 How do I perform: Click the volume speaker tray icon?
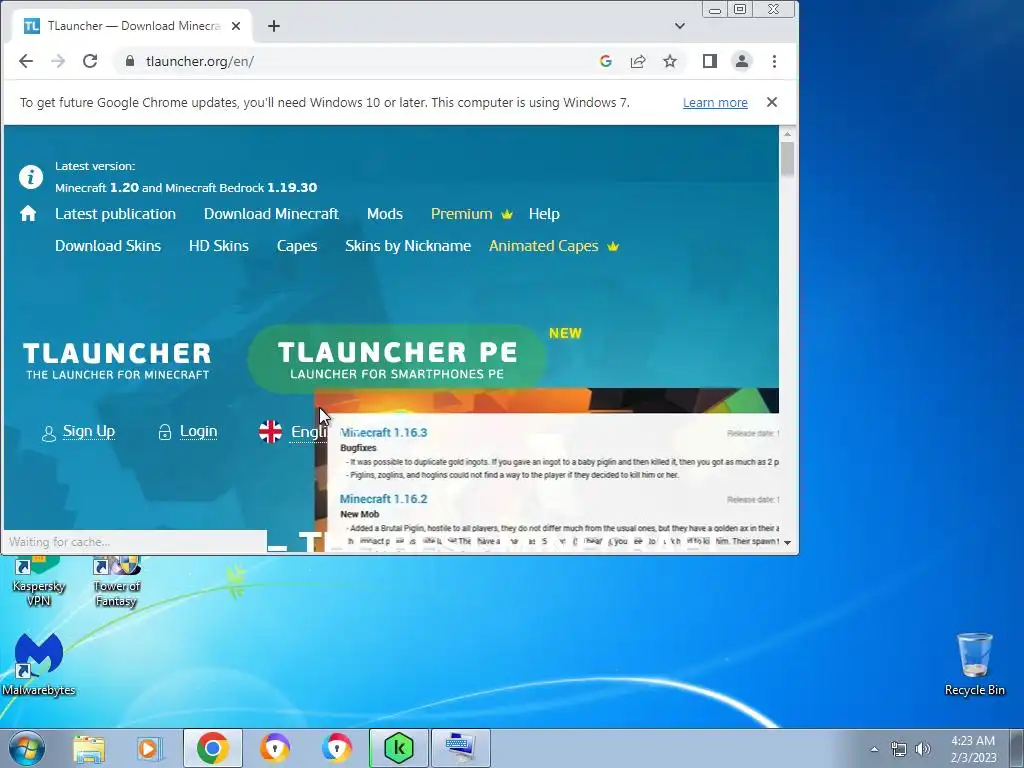click(923, 749)
